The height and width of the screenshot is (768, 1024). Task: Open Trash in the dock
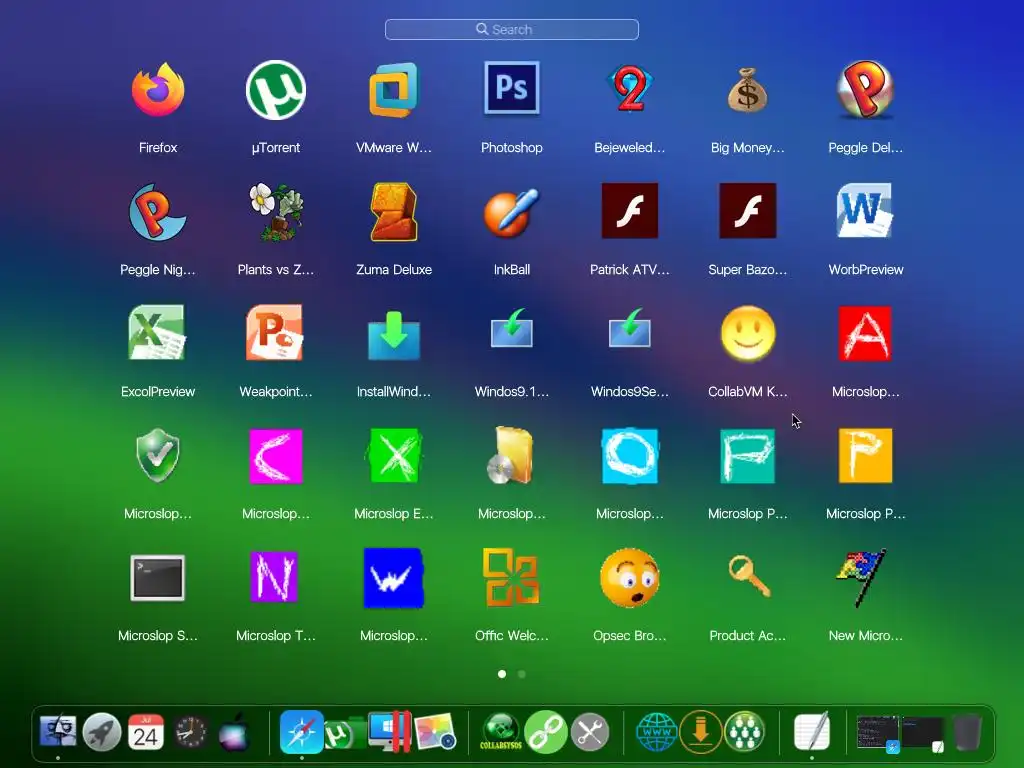(x=968, y=733)
